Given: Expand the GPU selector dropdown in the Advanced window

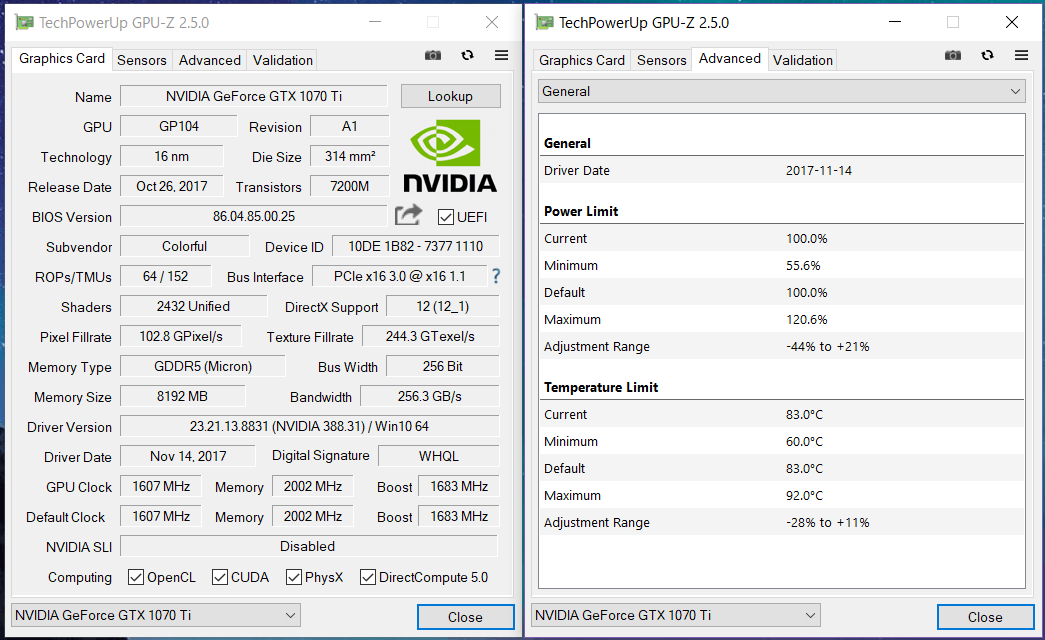Looking at the screenshot, I should tap(676, 615).
